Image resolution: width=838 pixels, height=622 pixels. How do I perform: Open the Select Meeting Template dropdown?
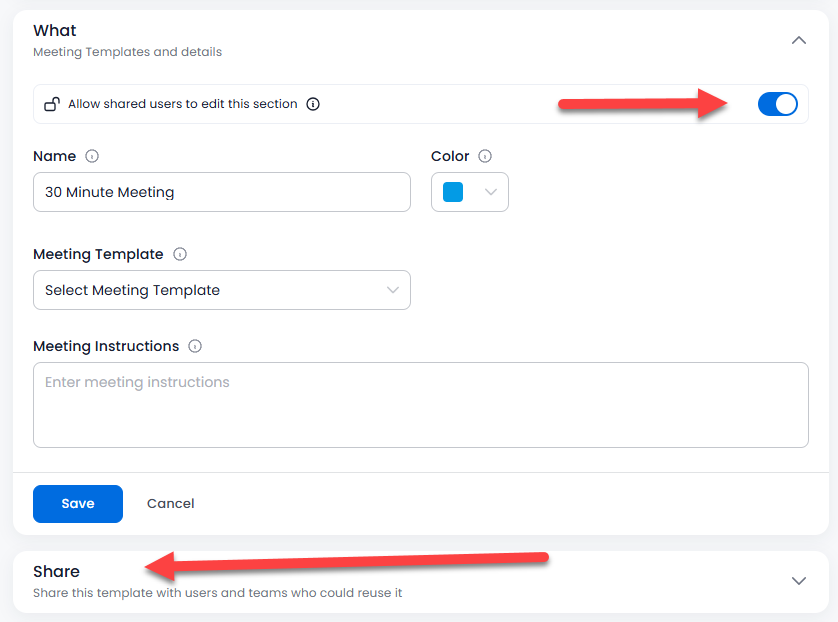pos(221,290)
